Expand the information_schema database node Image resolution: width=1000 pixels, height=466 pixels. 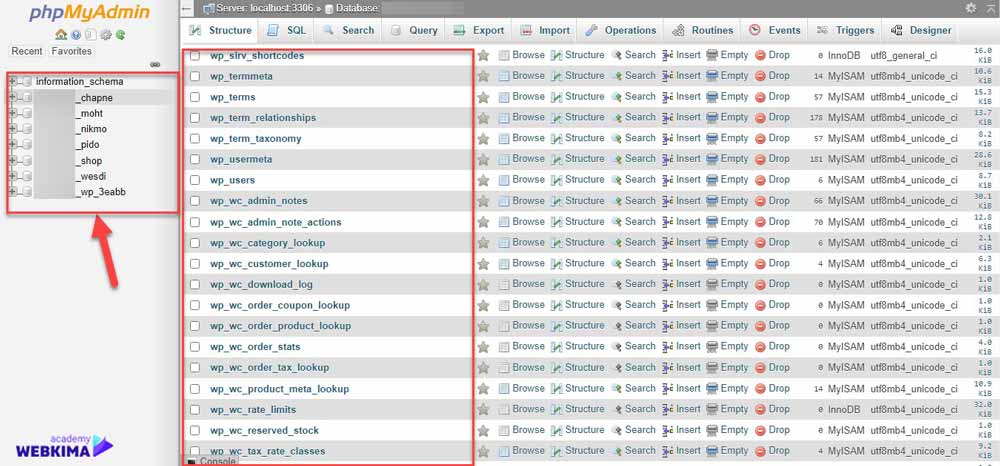[x=12, y=82]
